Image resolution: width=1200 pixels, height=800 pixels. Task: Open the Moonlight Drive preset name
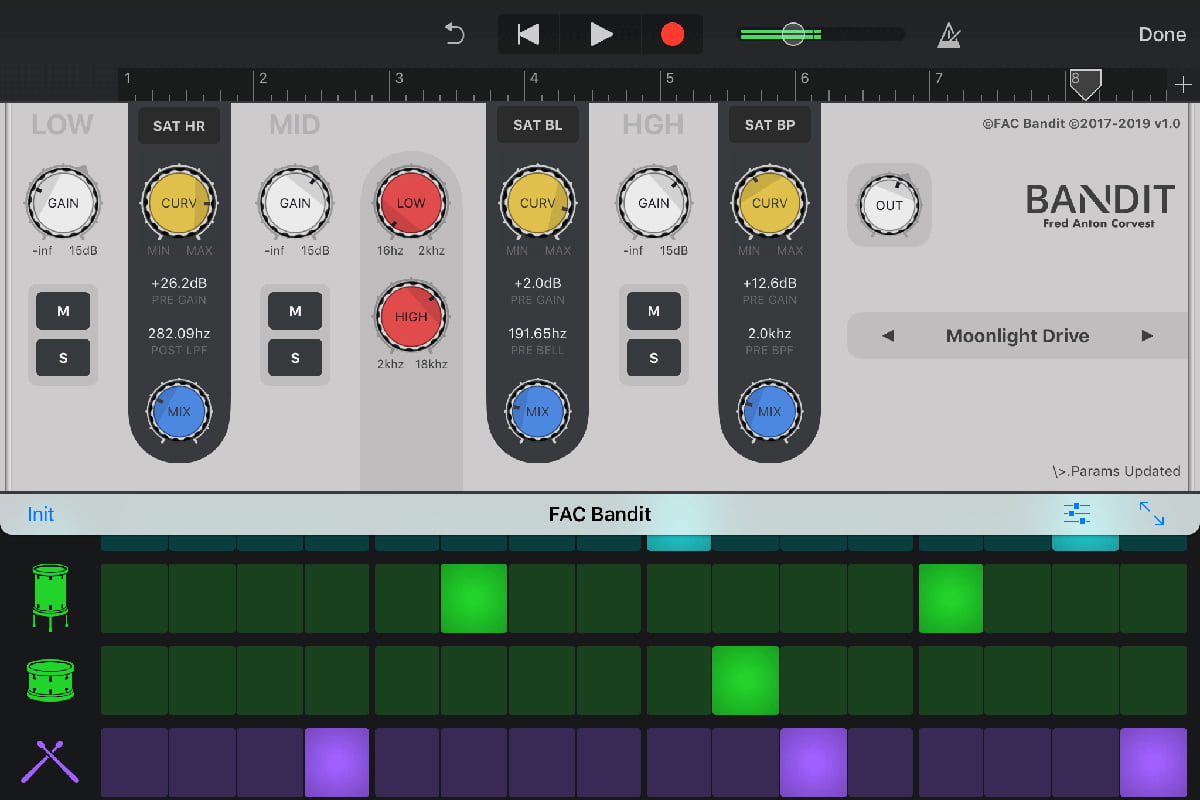tap(1017, 336)
